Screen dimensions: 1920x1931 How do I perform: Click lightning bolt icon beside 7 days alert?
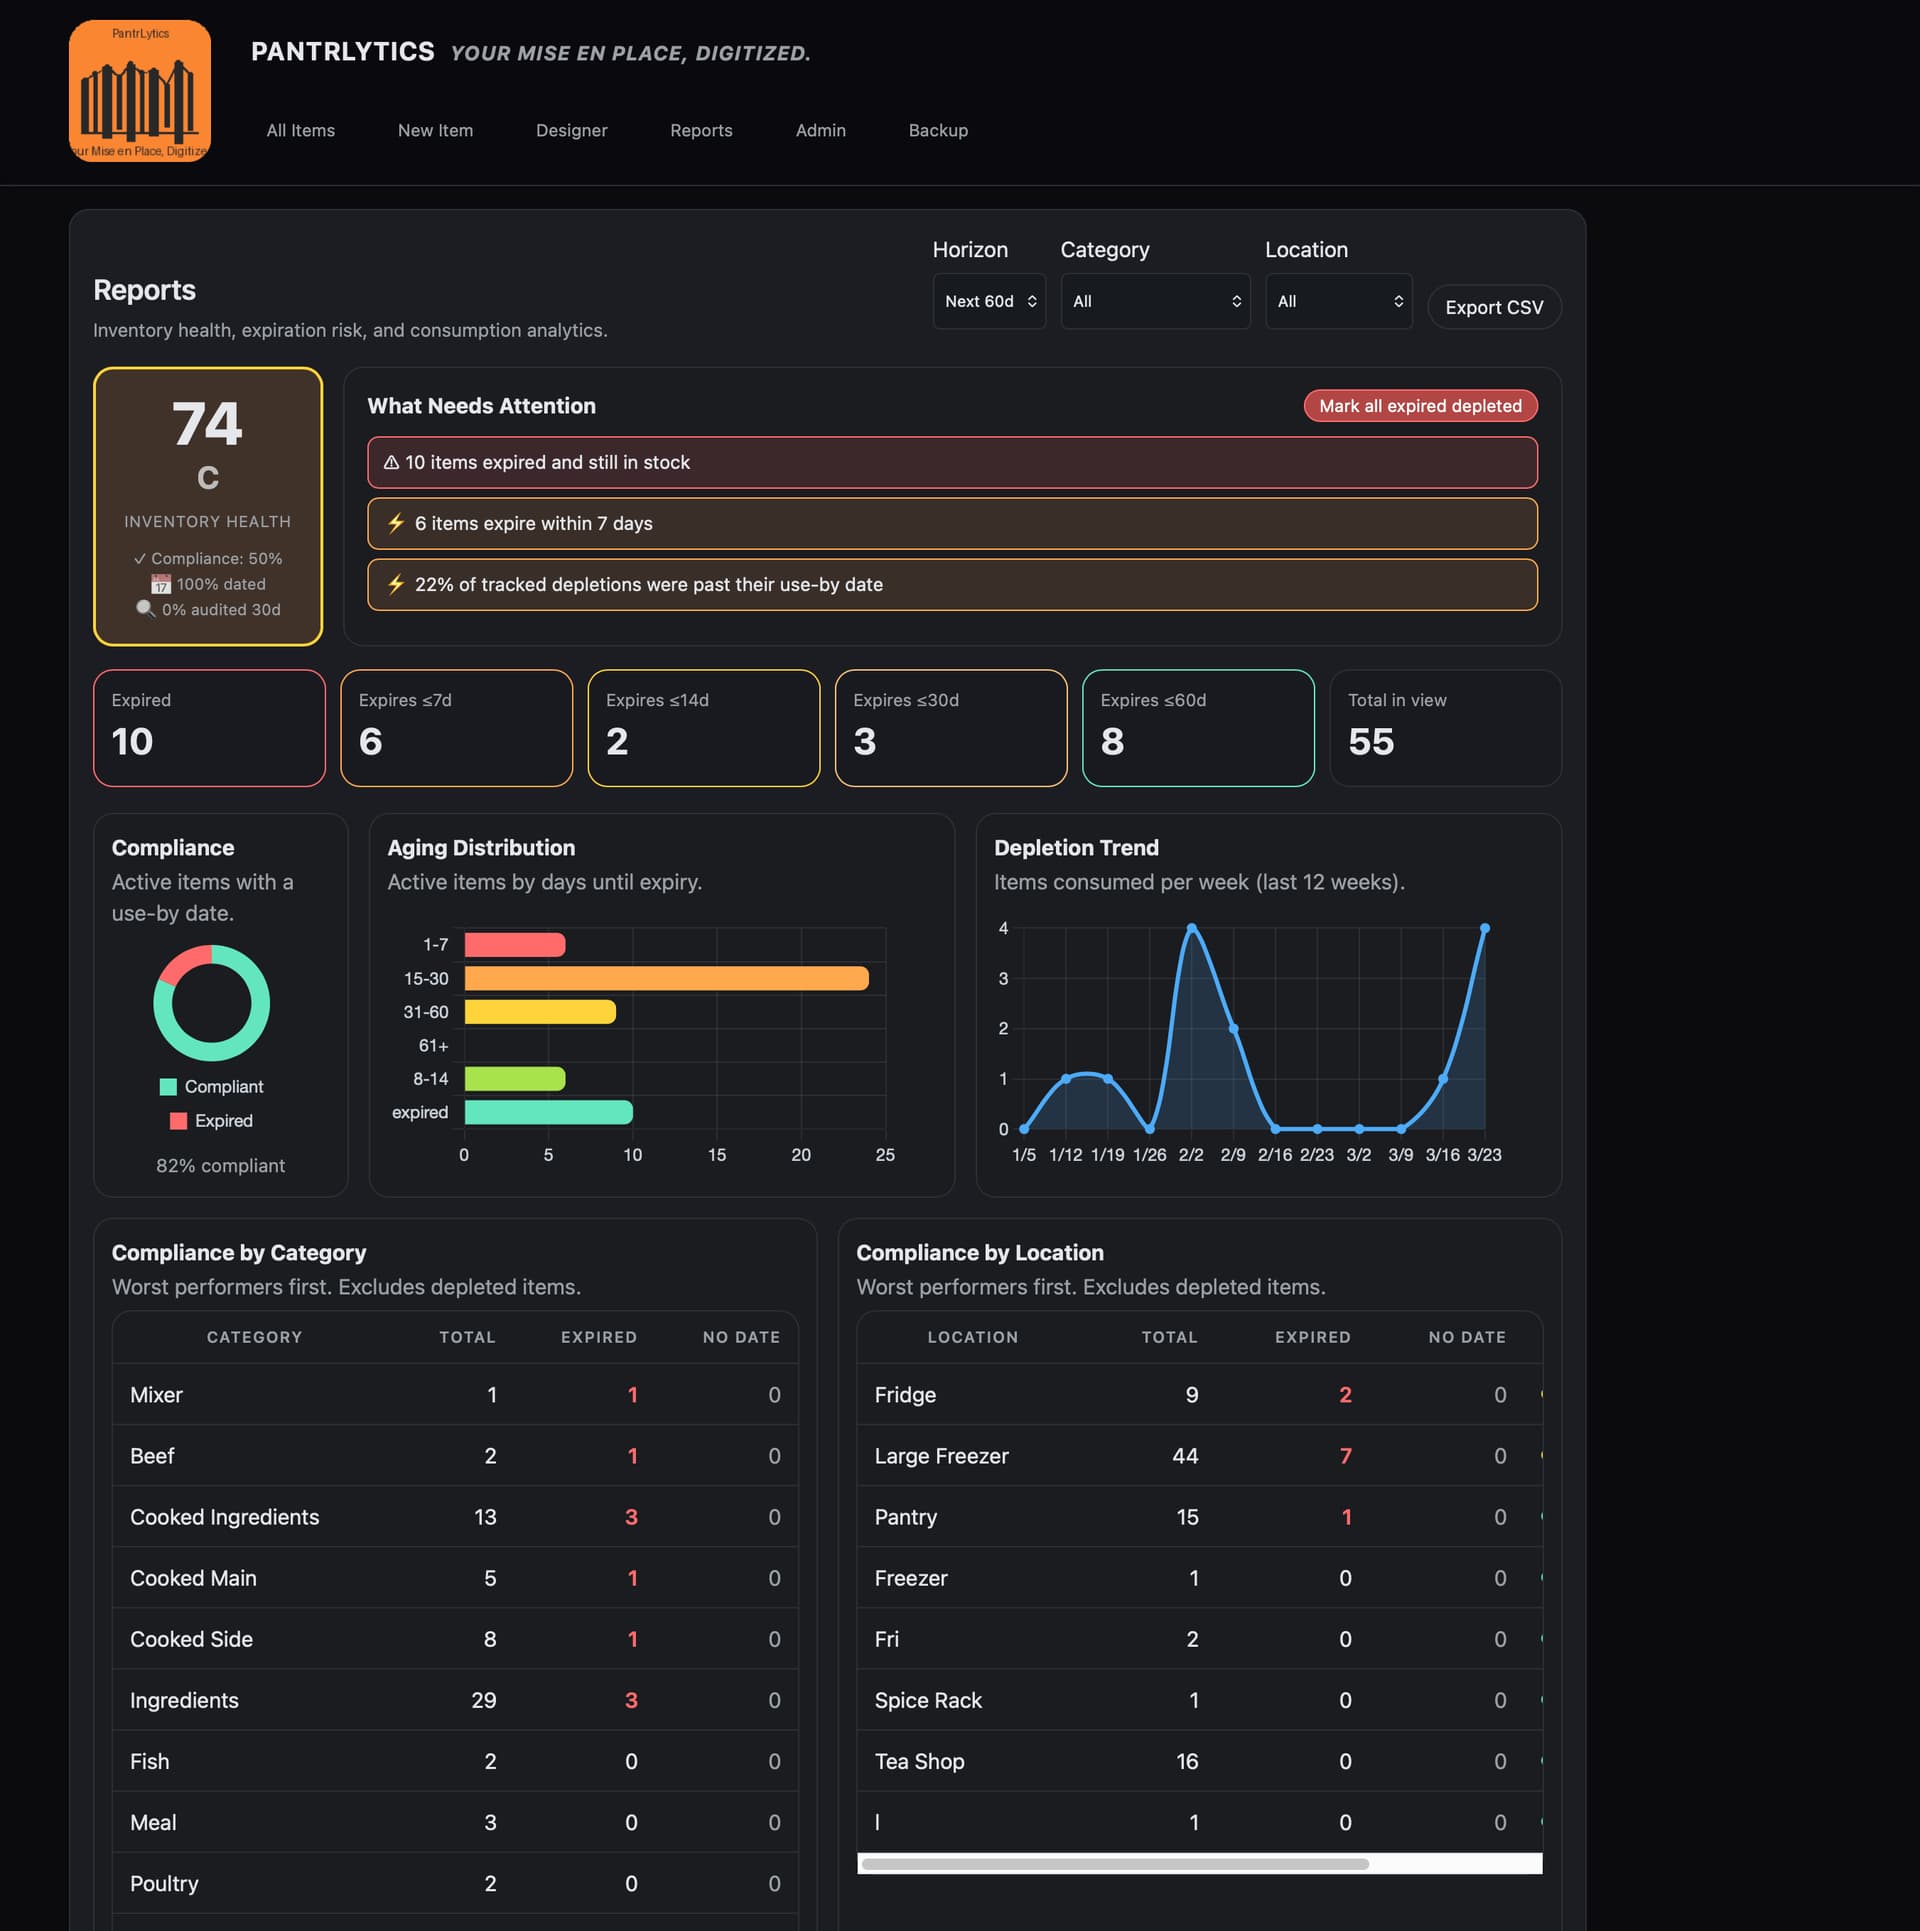(x=396, y=523)
